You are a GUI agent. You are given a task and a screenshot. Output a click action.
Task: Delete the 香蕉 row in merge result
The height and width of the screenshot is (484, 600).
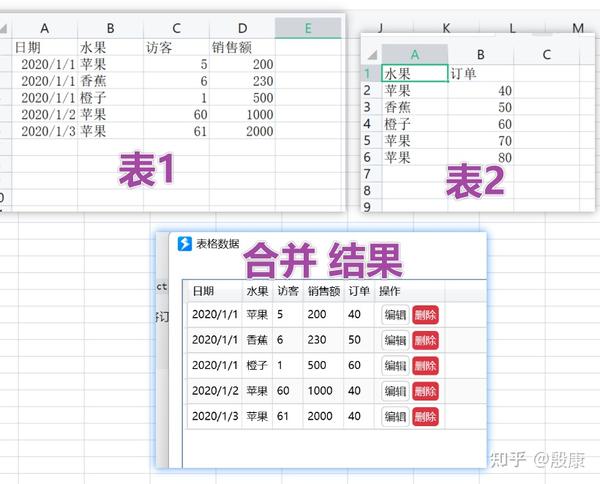coord(425,340)
